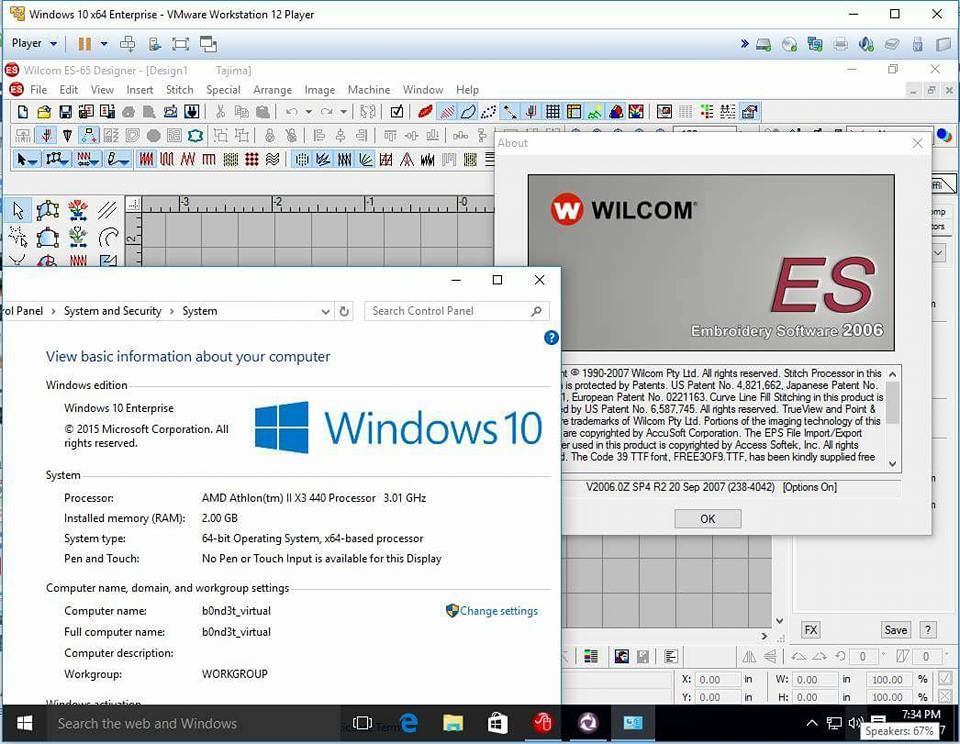The height and width of the screenshot is (744, 960).
Task: Toggle the show vectors shapes icon
Action: coord(616,111)
